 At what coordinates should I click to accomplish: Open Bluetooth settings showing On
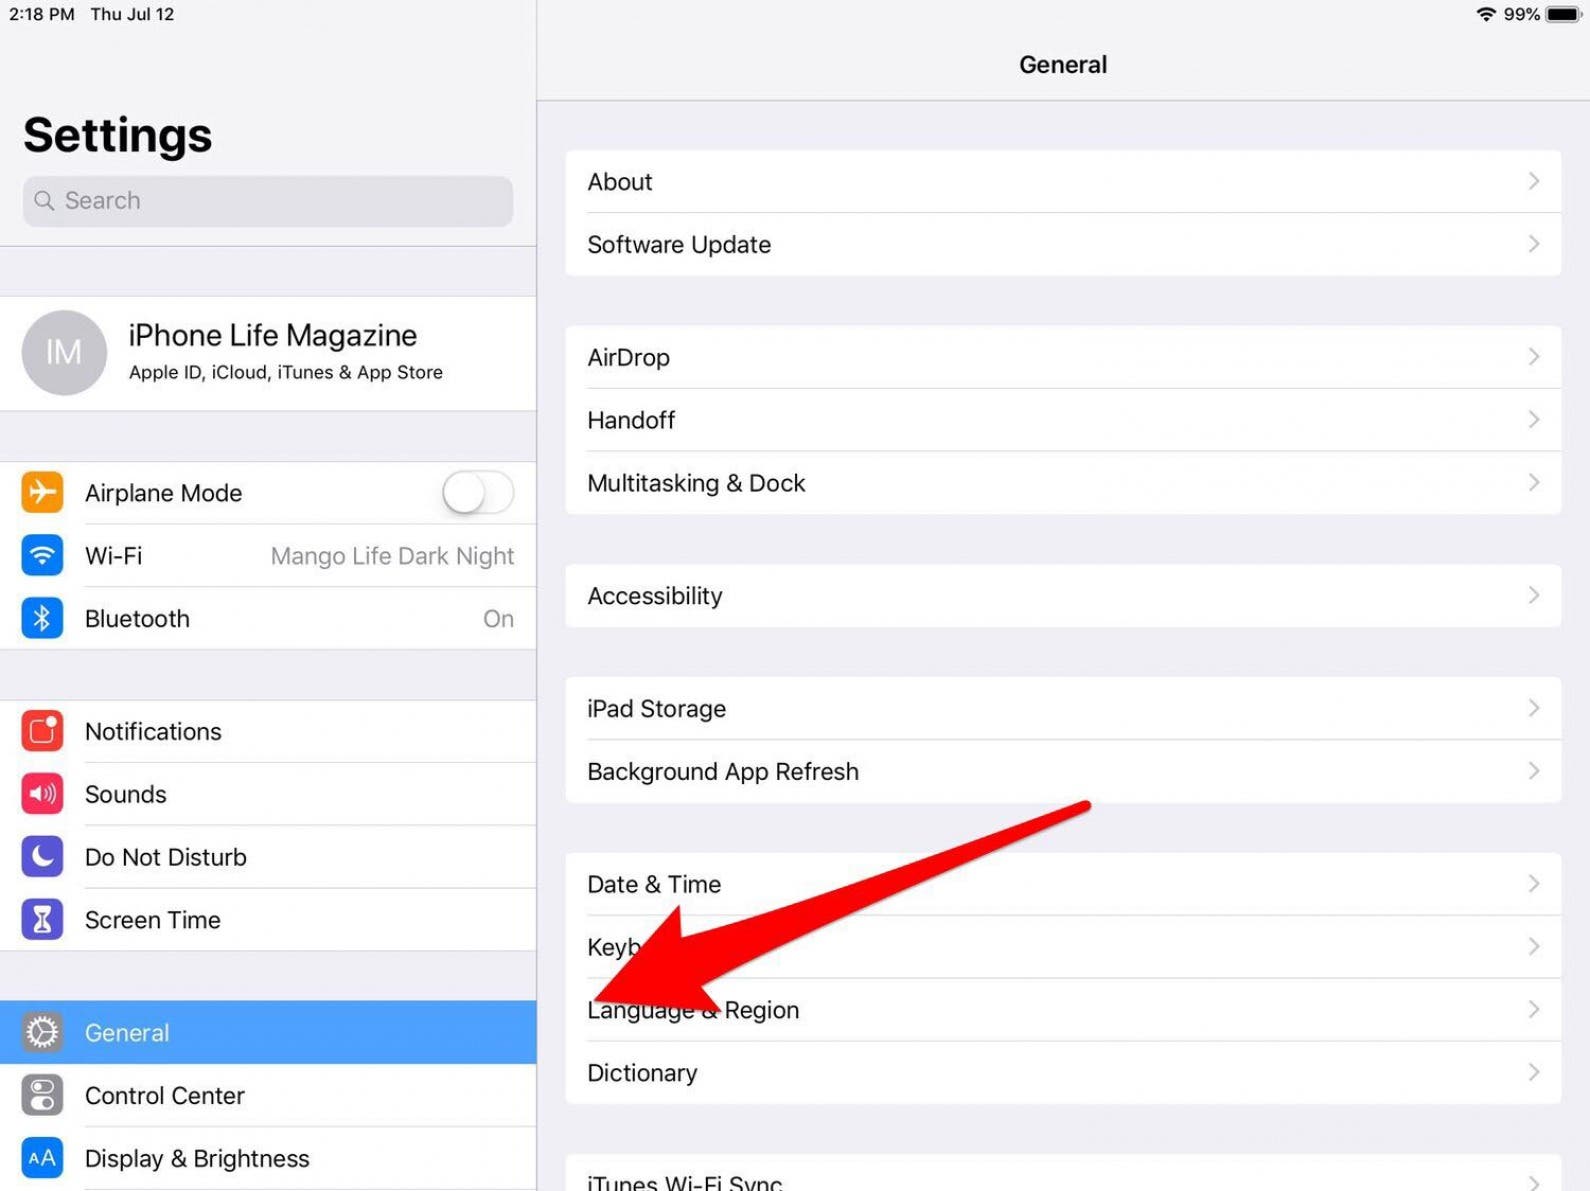click(x=268, y=618)
